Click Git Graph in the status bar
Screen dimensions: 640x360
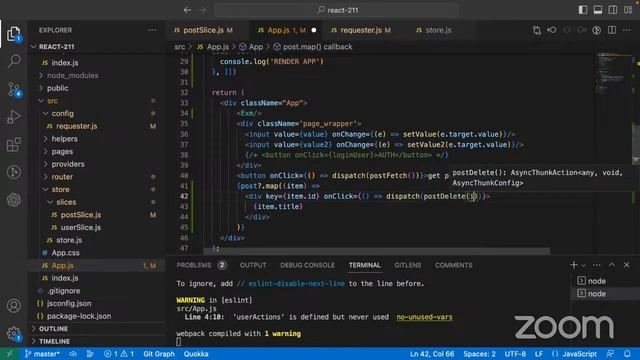pos(159,354)
